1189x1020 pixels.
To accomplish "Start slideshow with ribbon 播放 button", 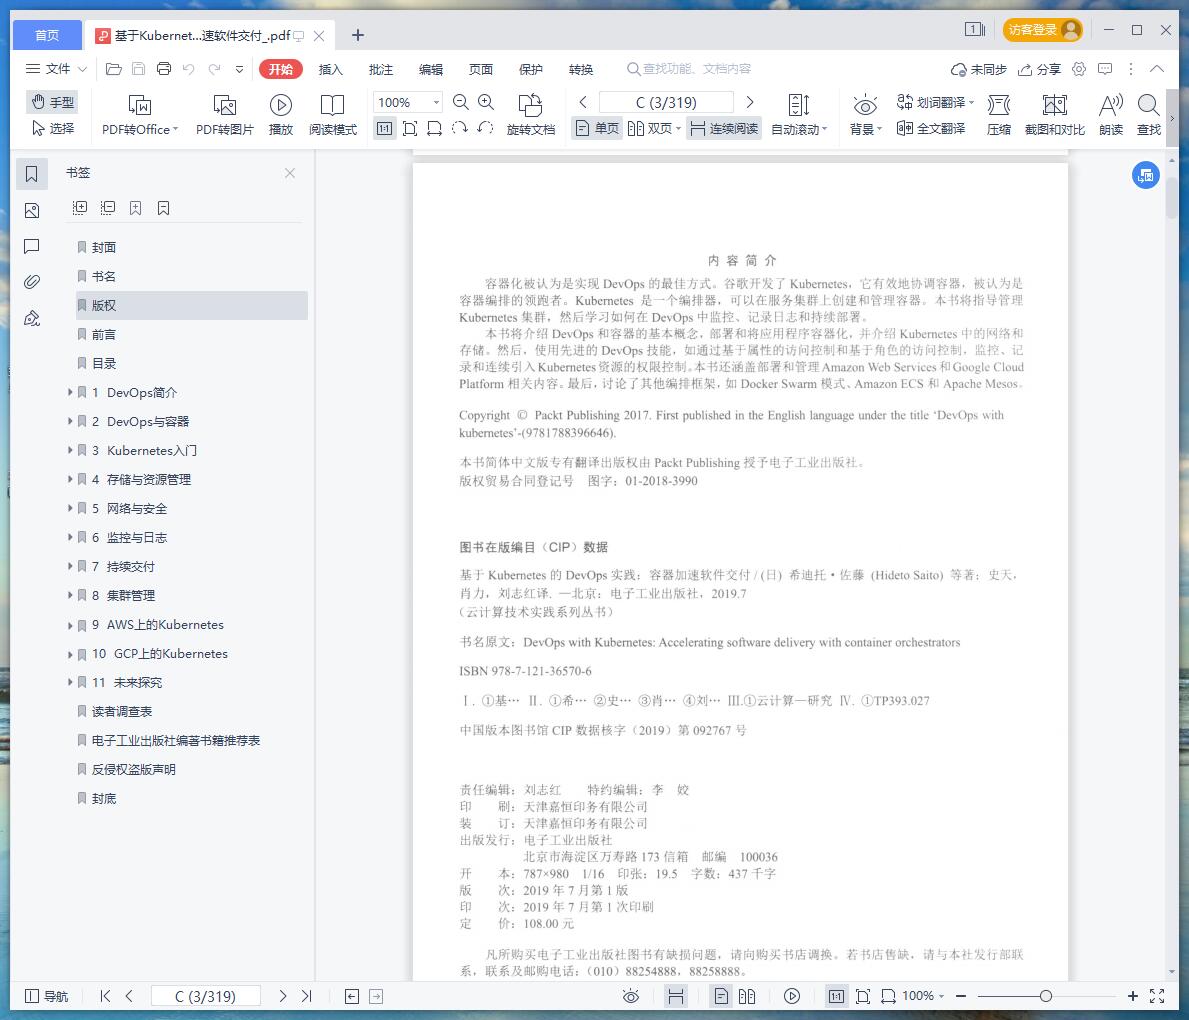I will [281, 115].
